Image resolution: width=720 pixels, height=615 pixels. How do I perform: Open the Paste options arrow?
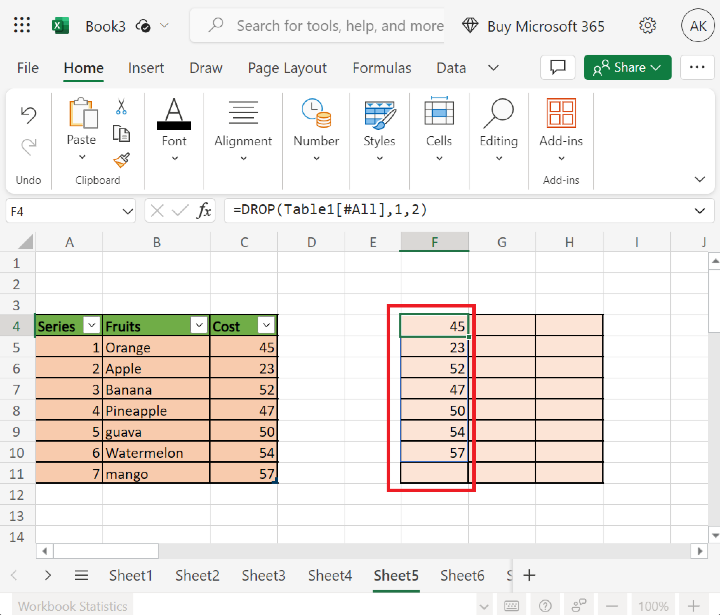pos(82,157)
